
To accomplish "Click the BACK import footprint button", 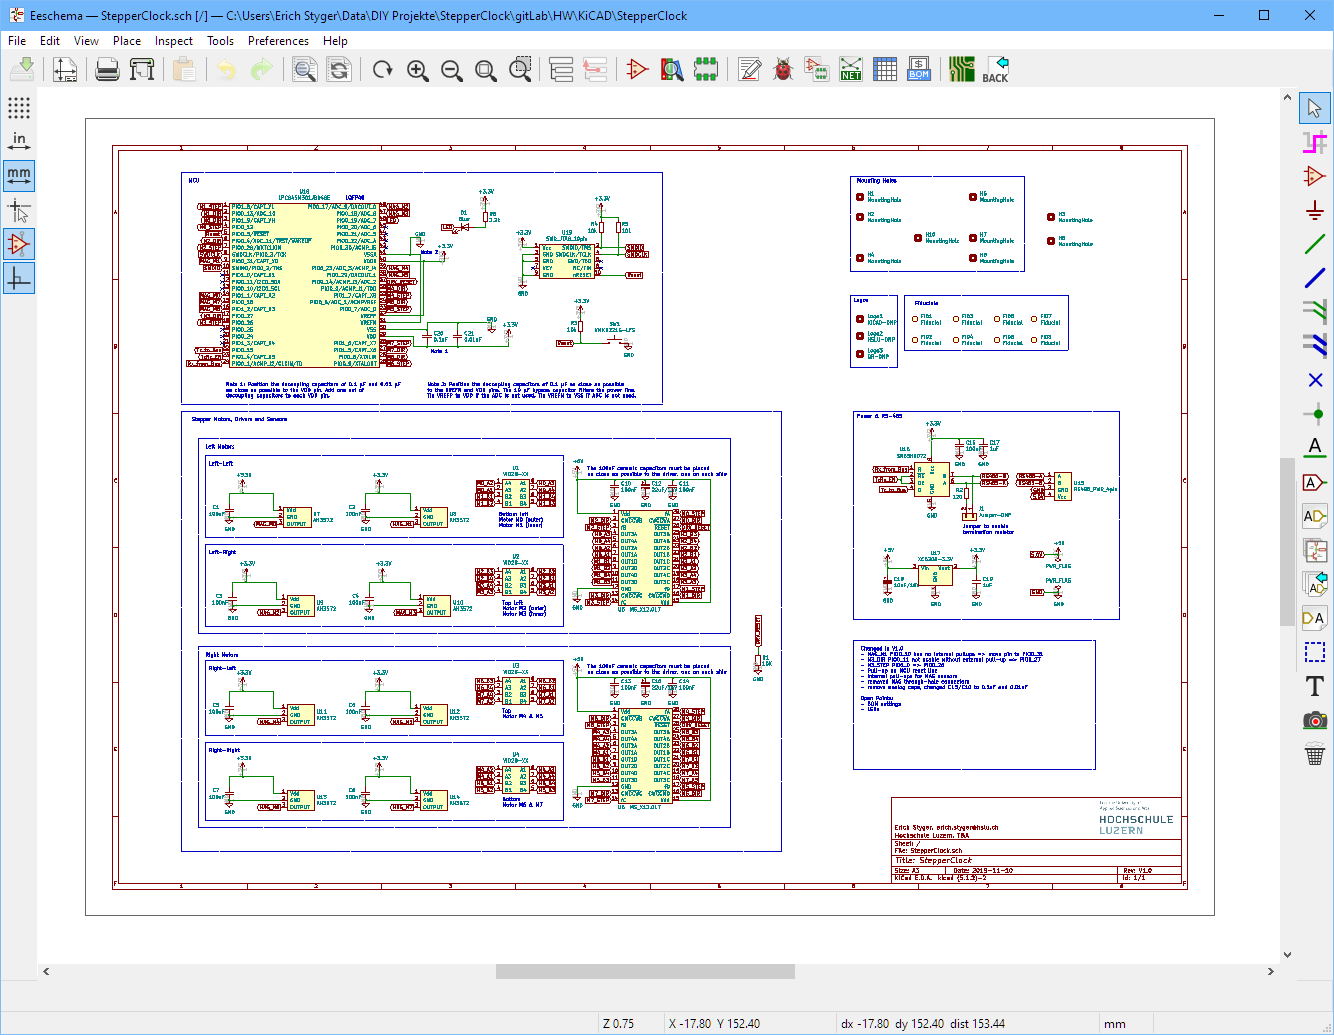I will point(995,69).
